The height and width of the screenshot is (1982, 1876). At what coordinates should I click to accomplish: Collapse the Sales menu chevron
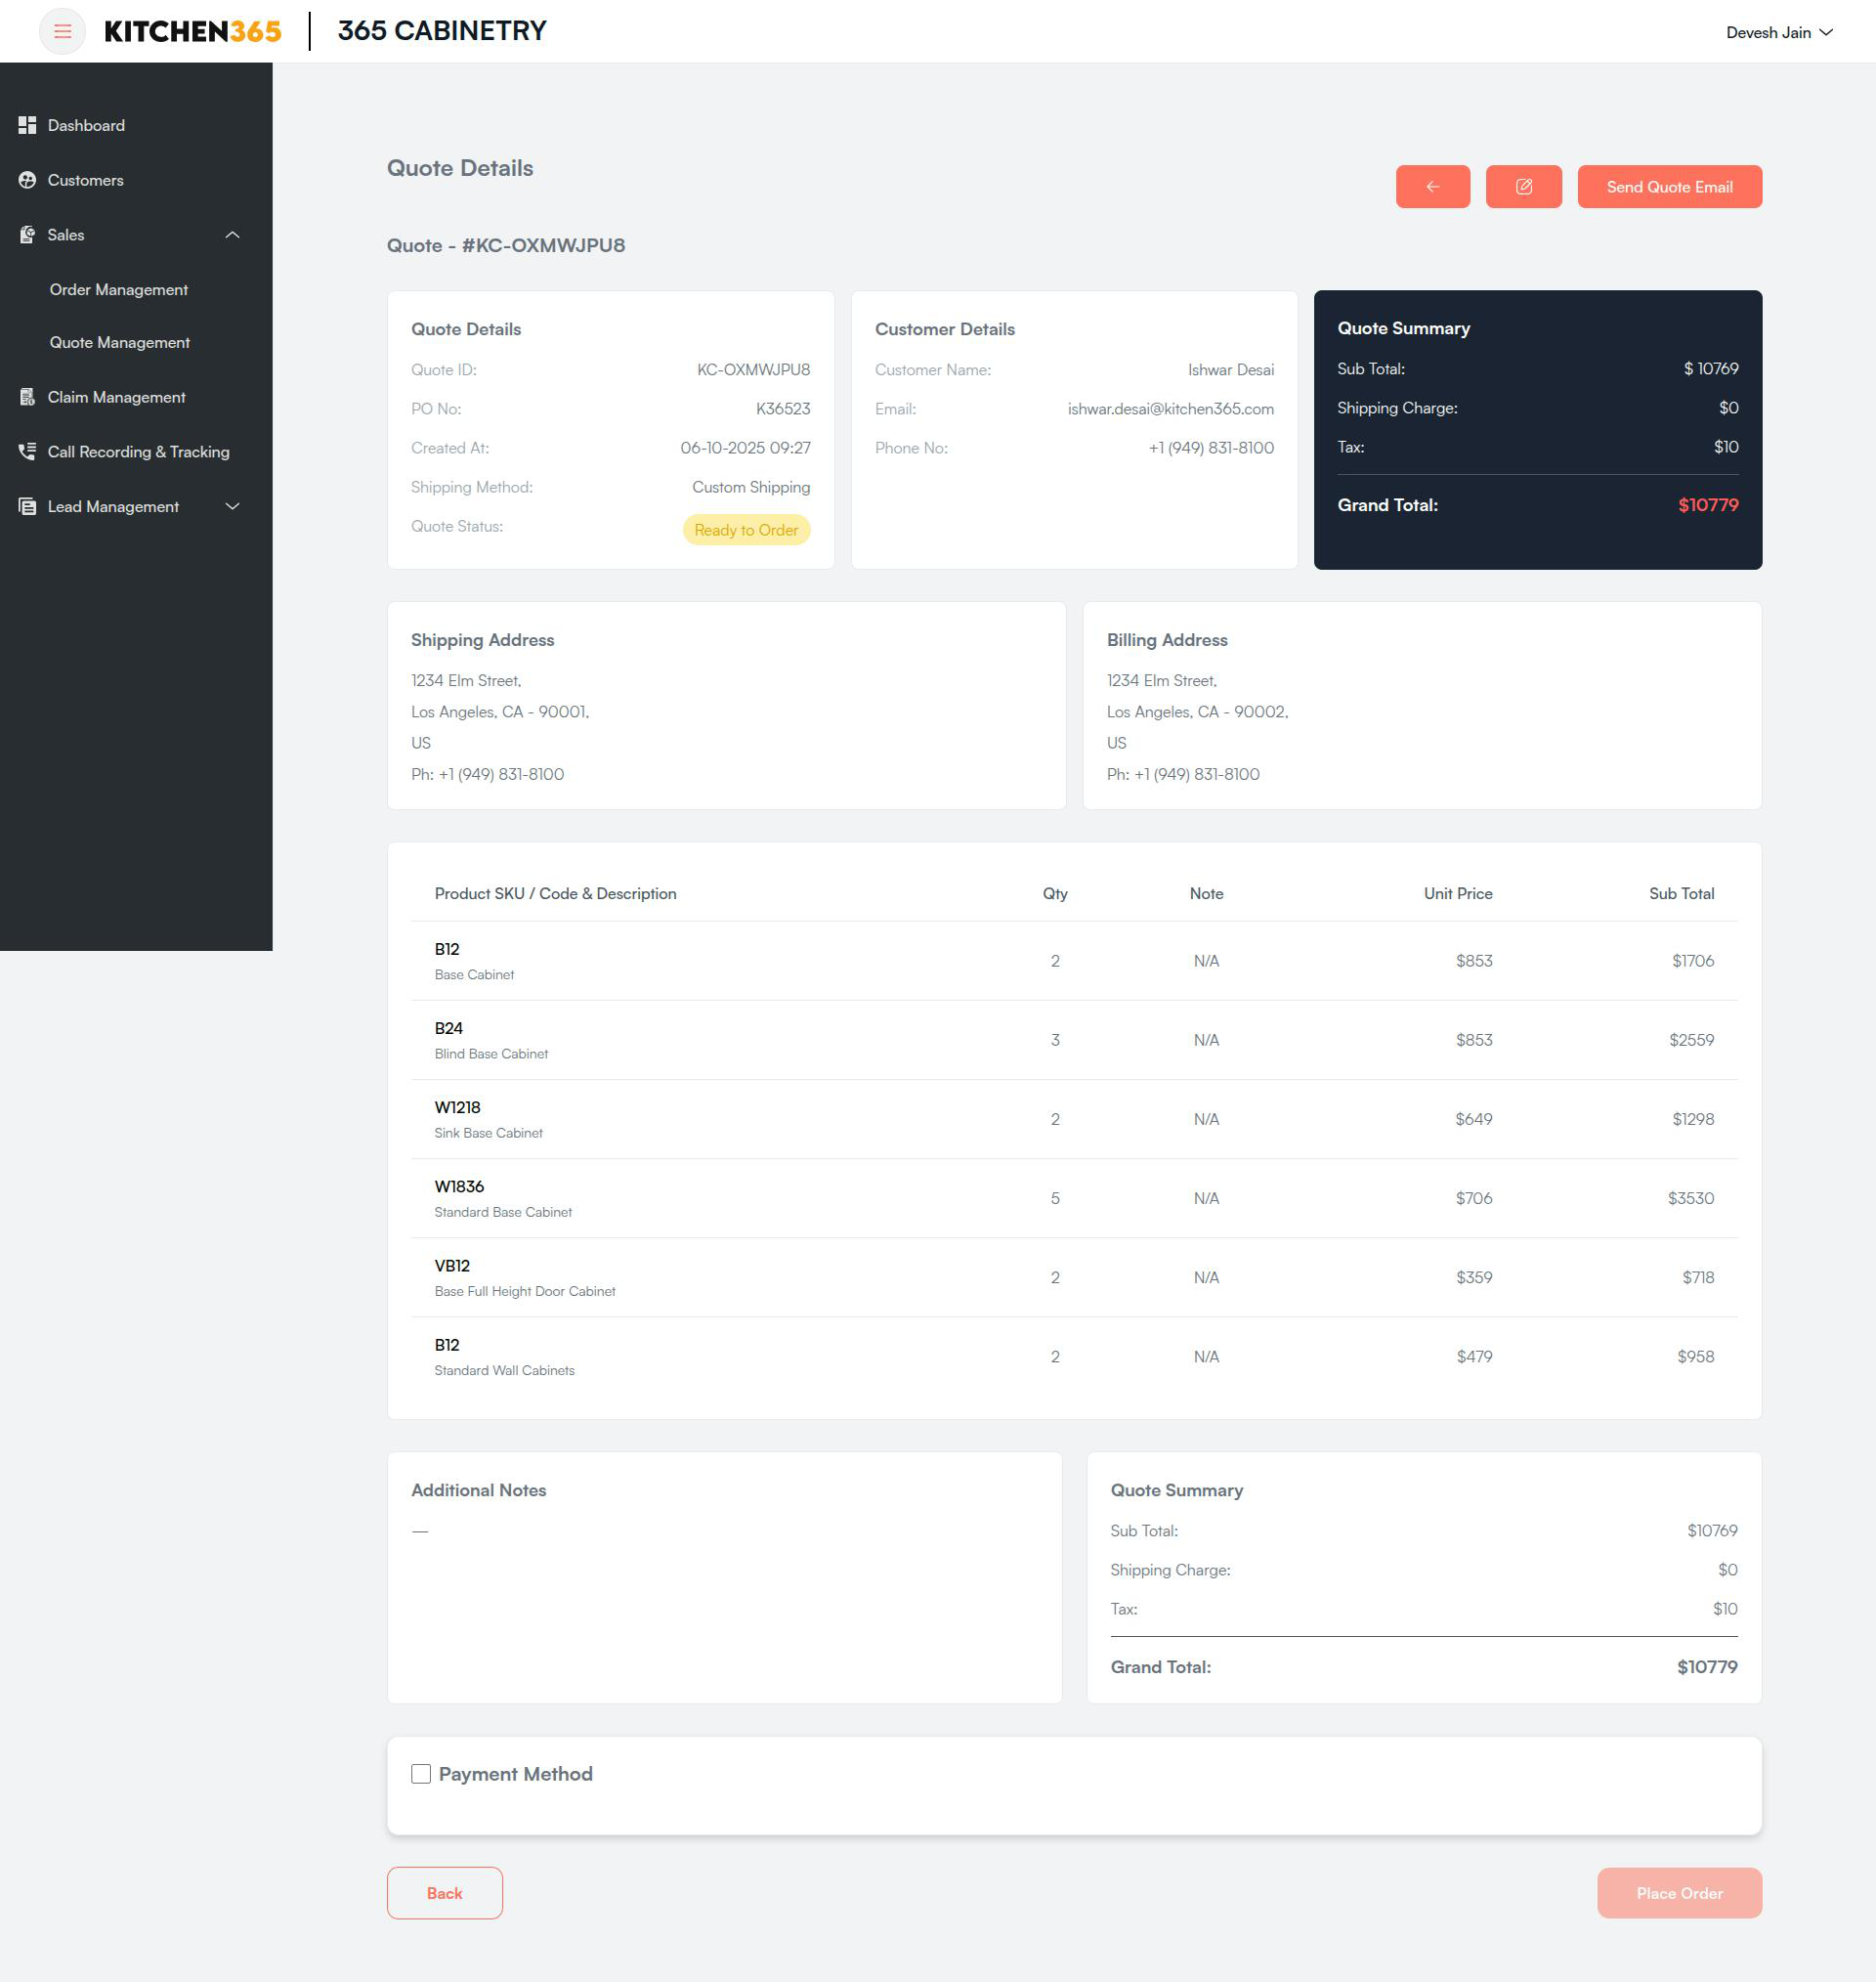(x=233, y=235)
